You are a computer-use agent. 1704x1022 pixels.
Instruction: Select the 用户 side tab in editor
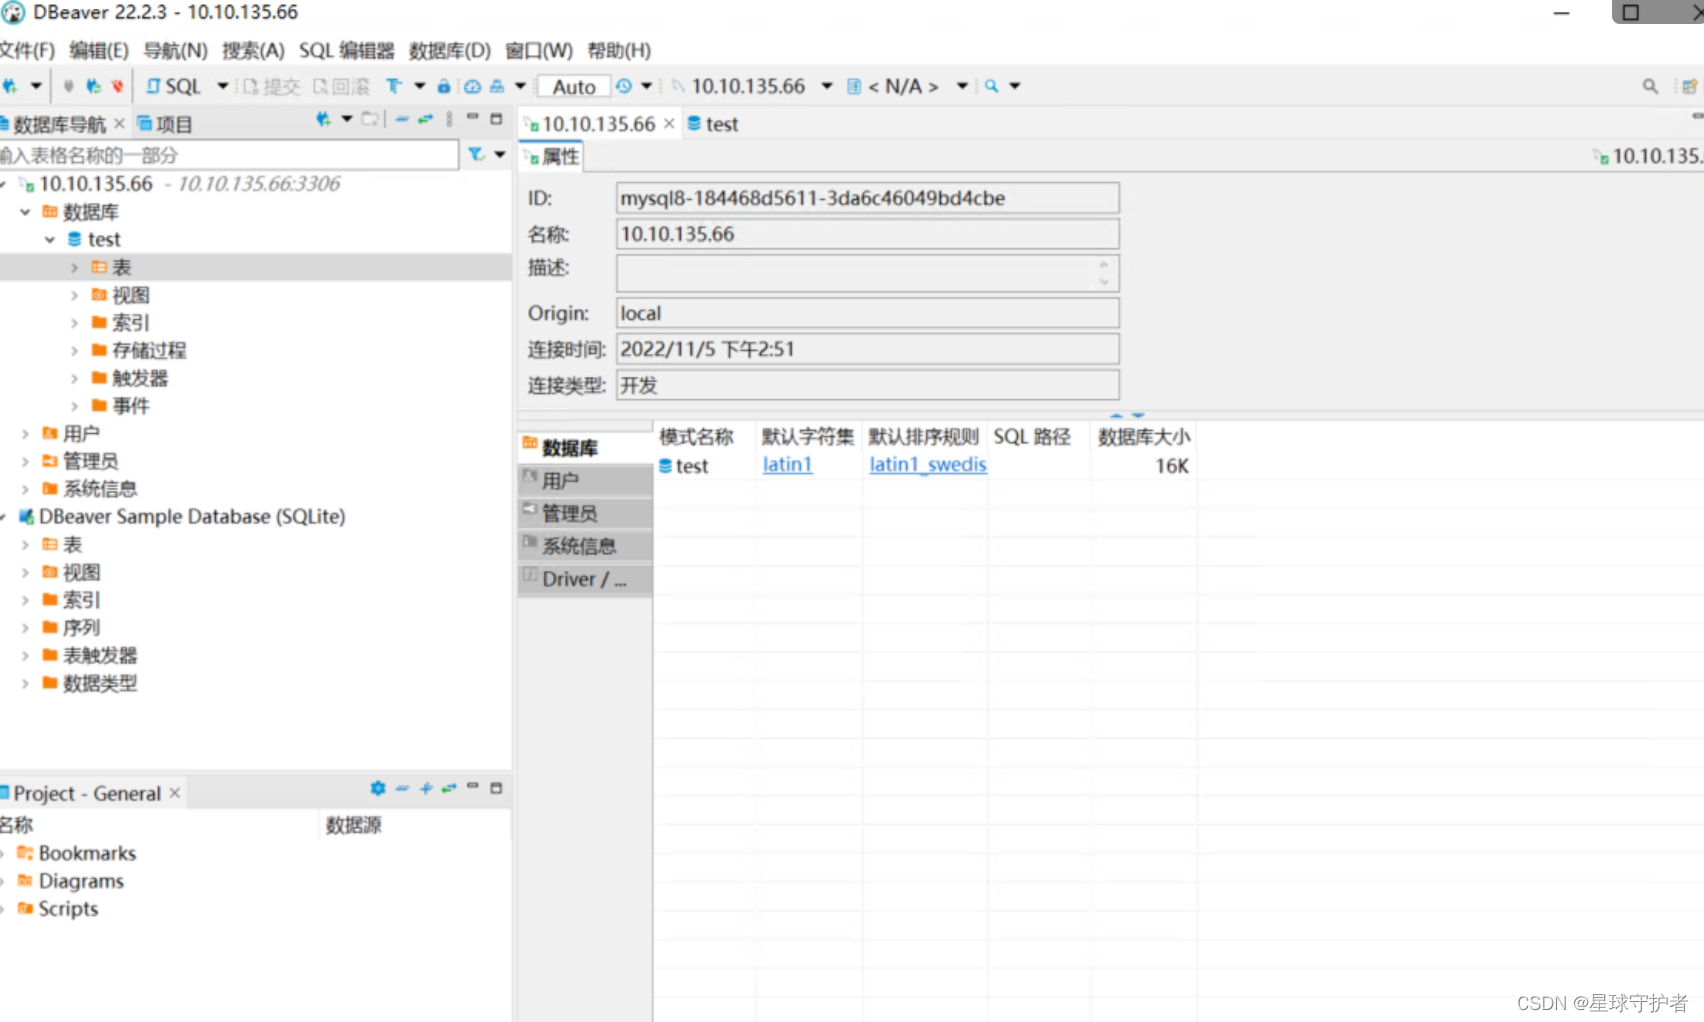585,481
